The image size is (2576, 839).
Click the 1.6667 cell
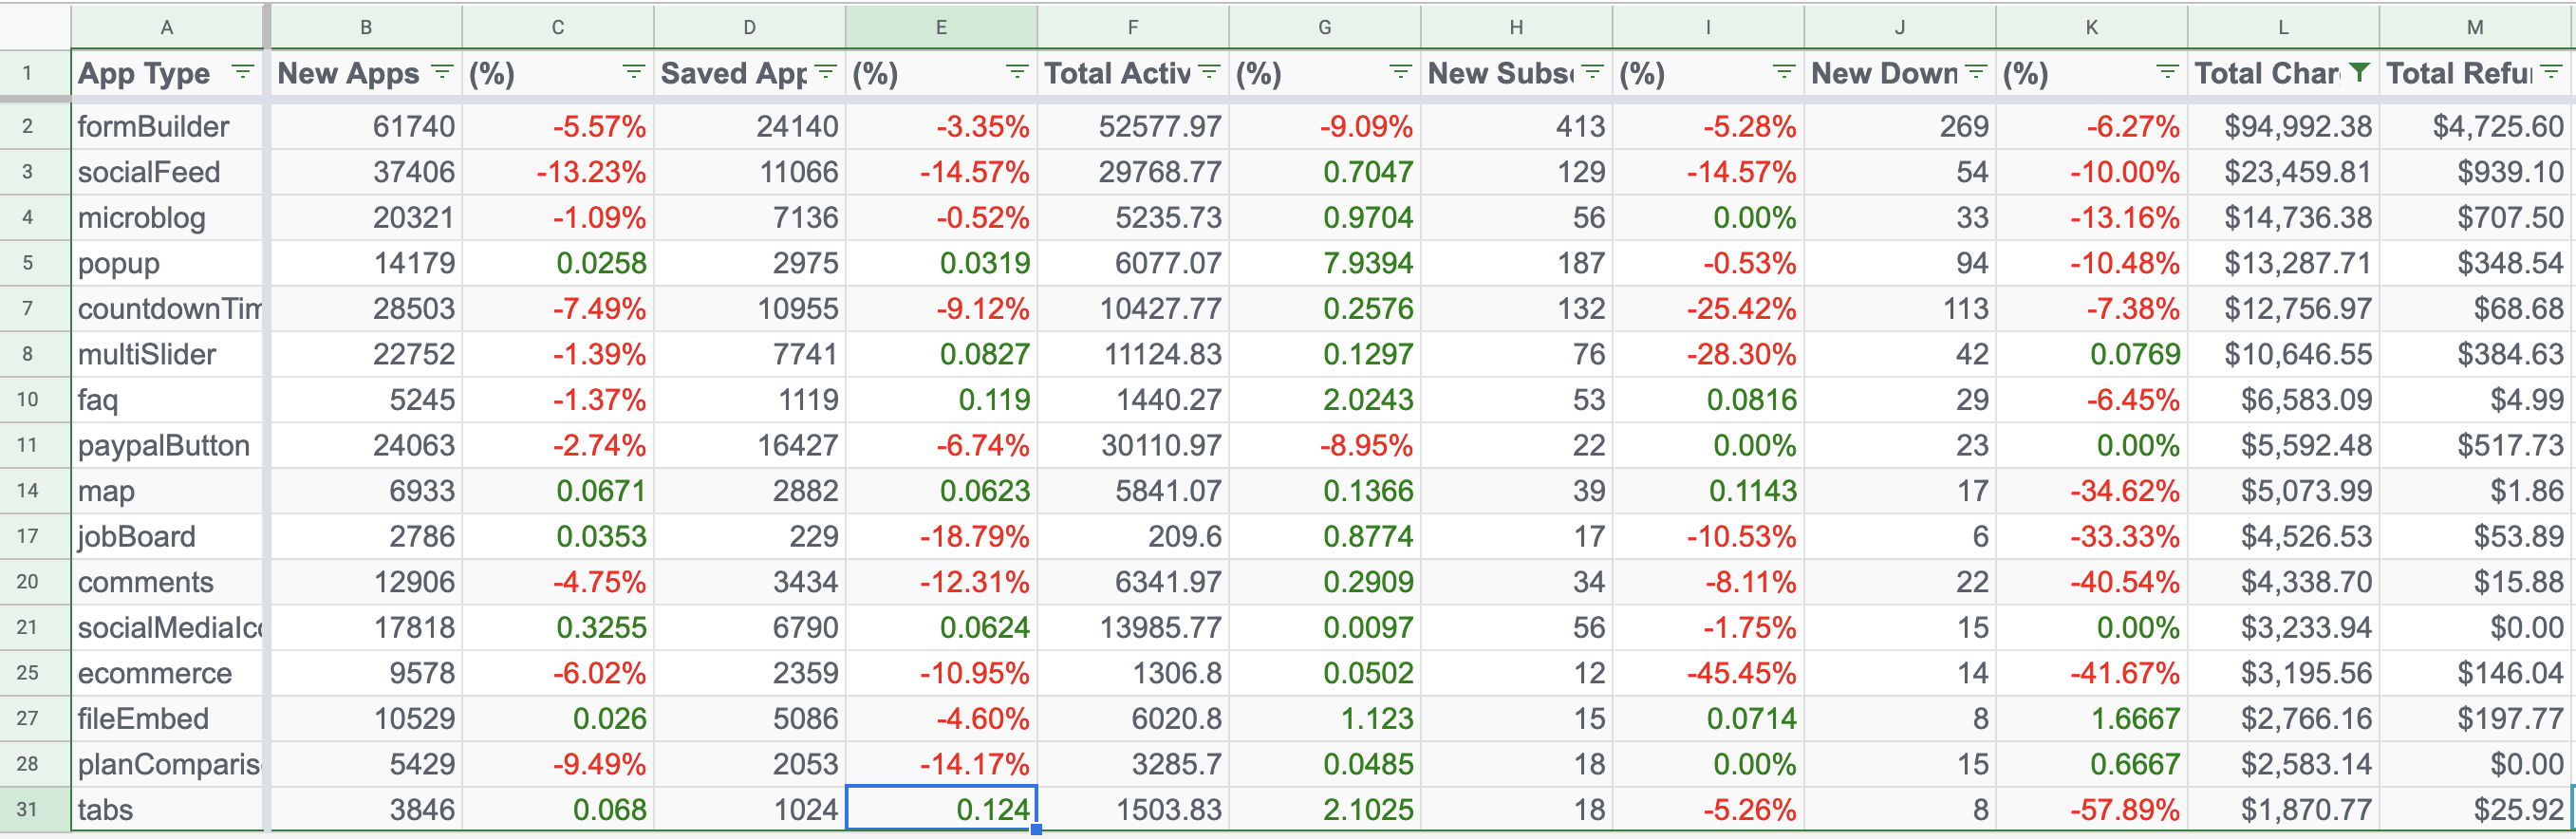pyautogui.click(x=2091, y=718)
